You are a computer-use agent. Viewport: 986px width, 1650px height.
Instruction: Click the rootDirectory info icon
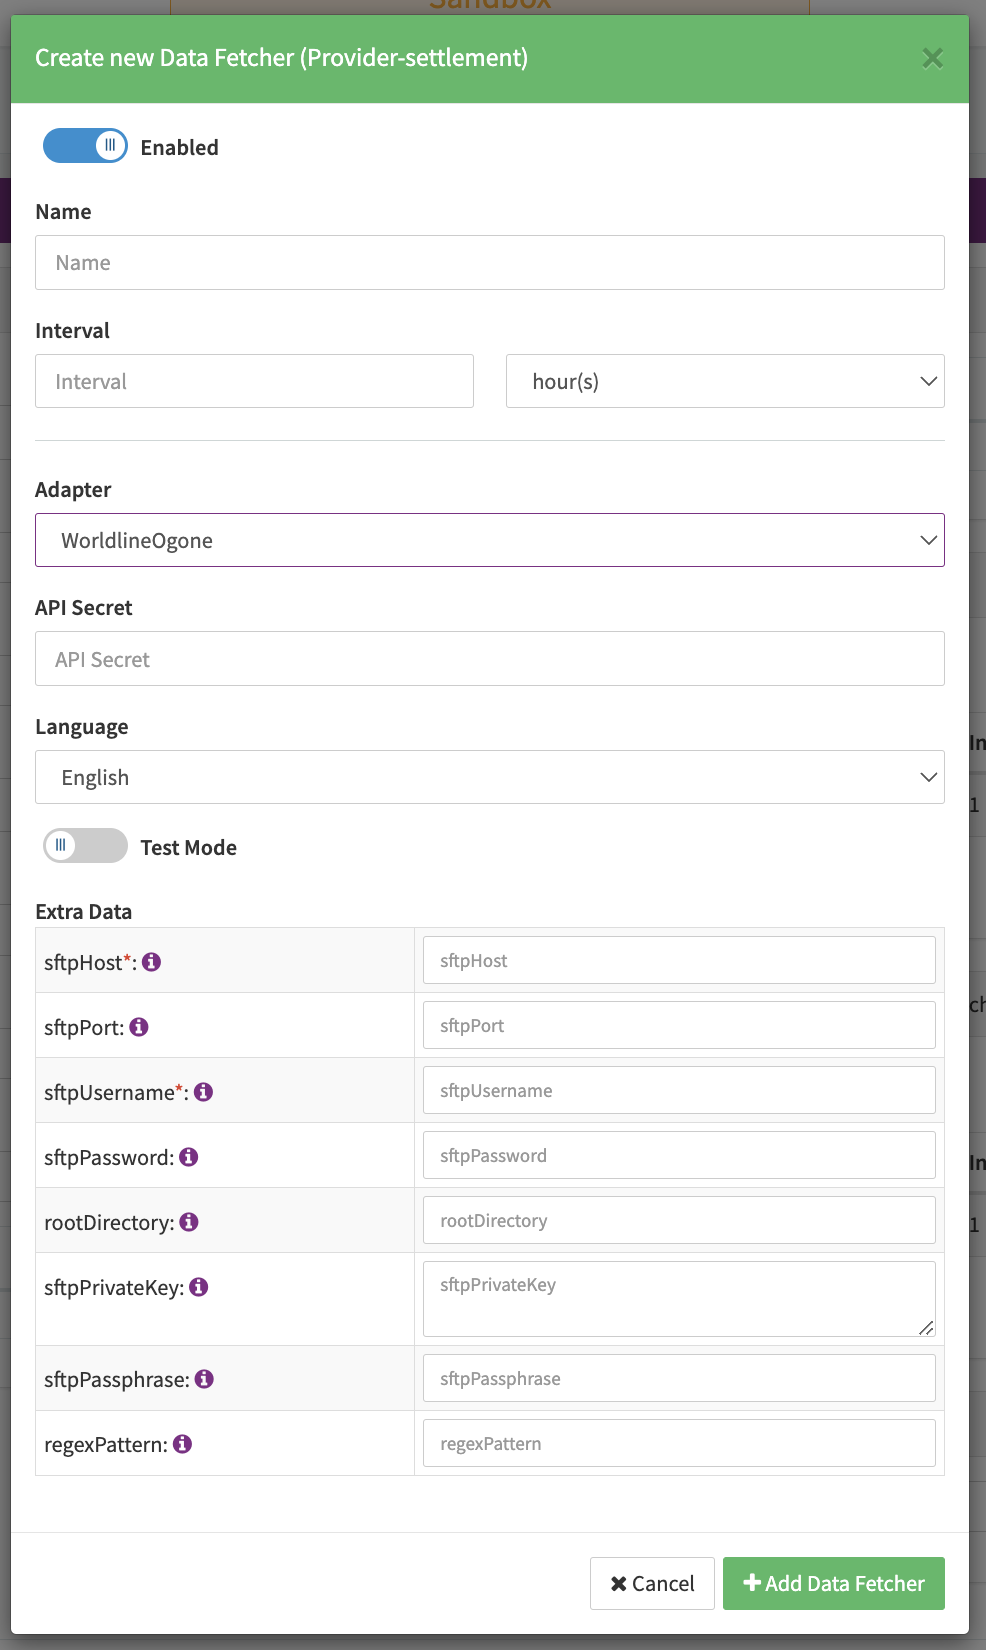(x=189, y=1222)
